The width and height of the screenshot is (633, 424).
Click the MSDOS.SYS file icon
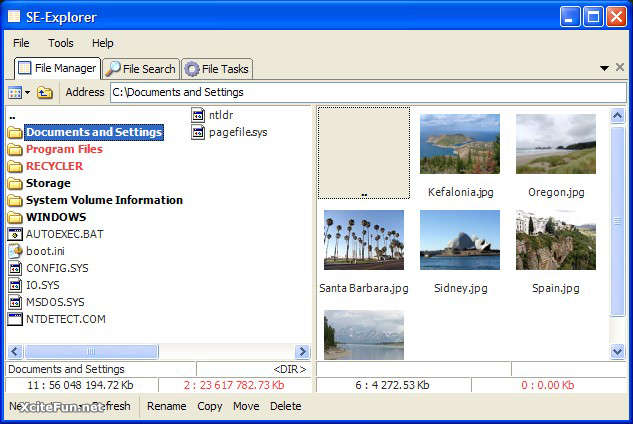click(x=15, y=302)
